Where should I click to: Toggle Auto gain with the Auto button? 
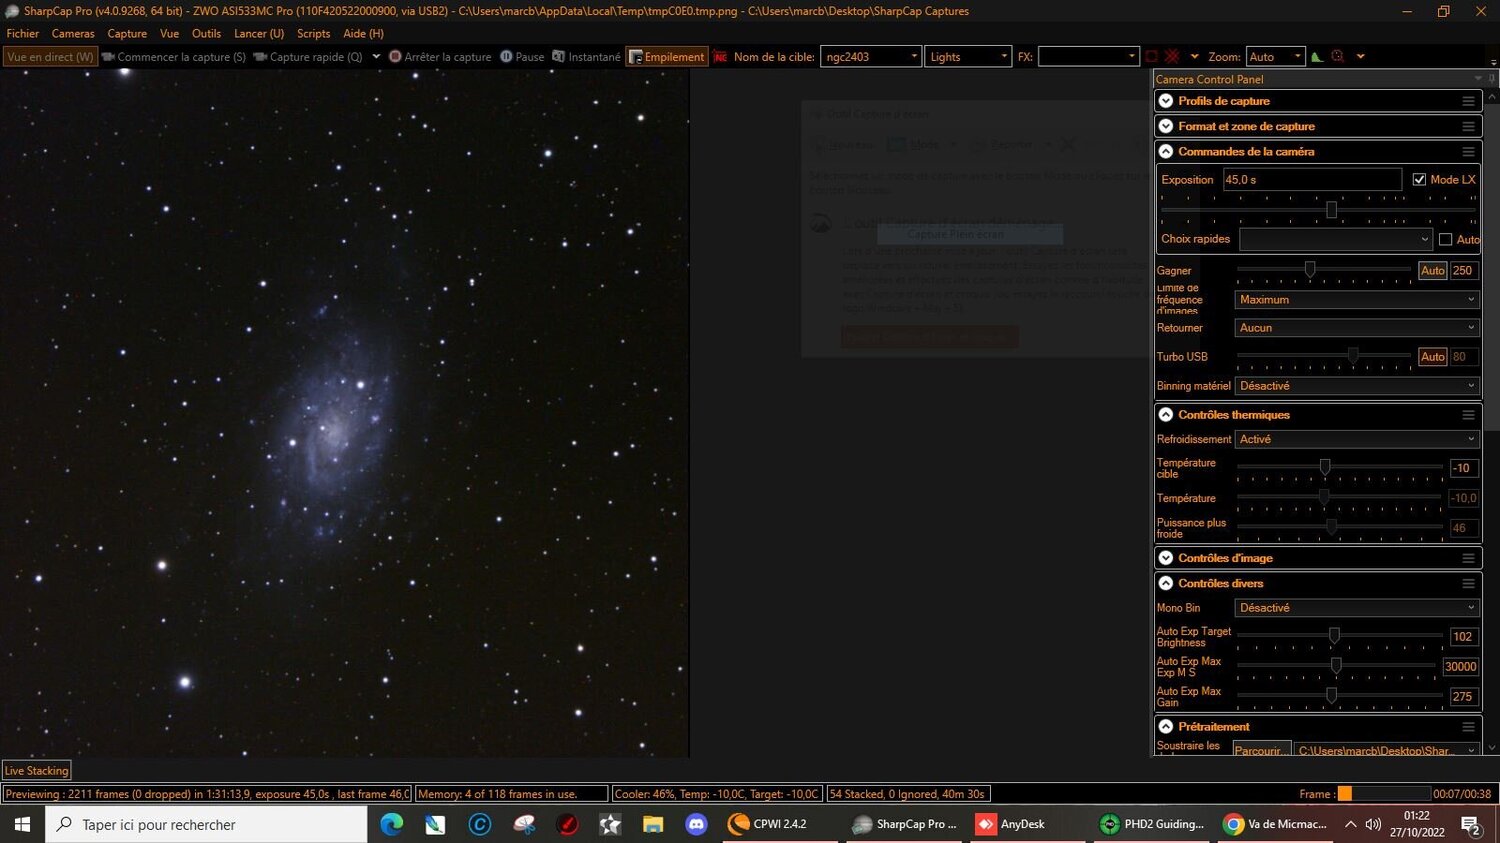click(1432, 270)
